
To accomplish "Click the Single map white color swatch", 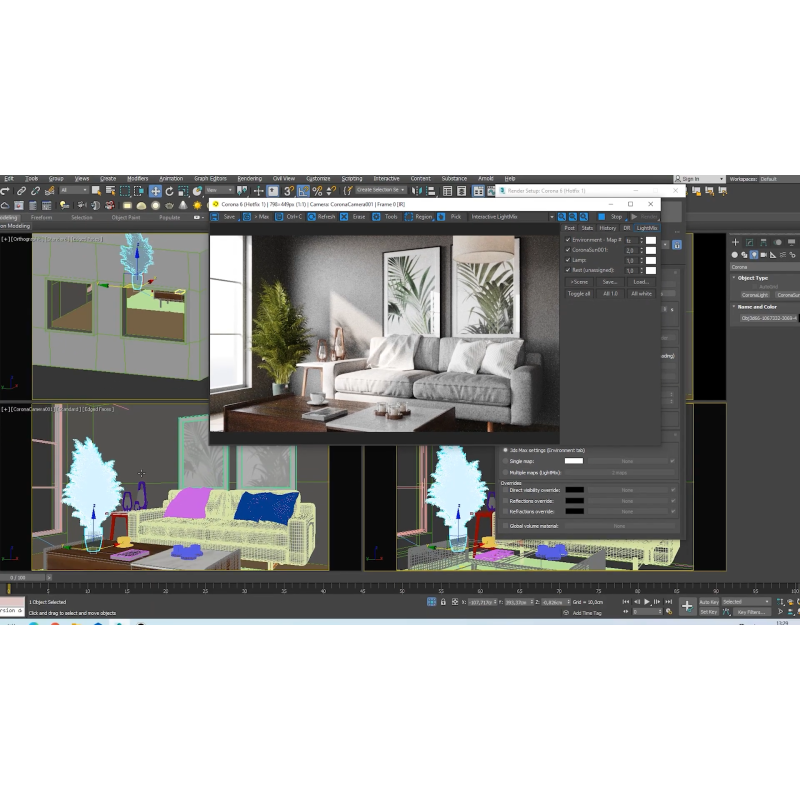I will 574,461.
